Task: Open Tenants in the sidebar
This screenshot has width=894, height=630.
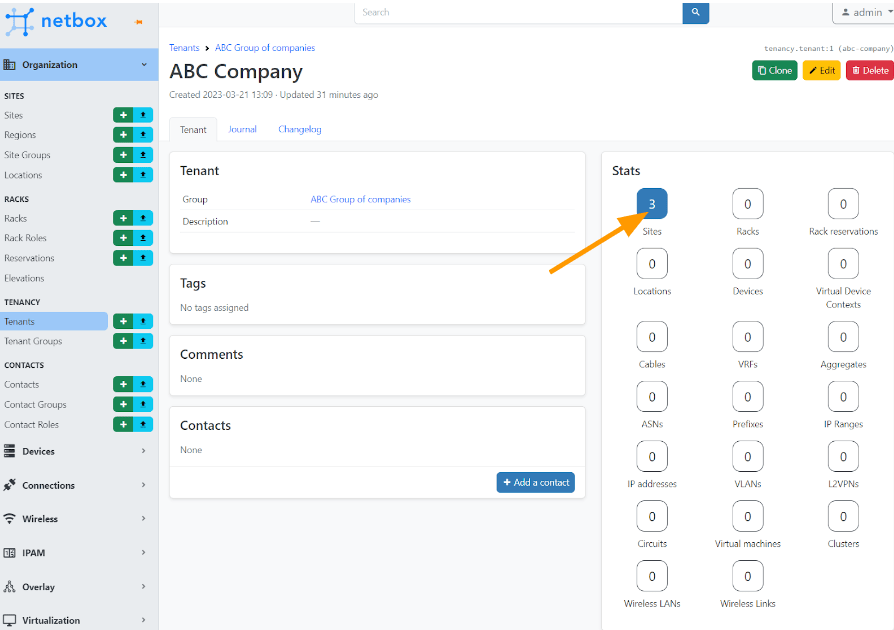Action: [x=54, y=322]
